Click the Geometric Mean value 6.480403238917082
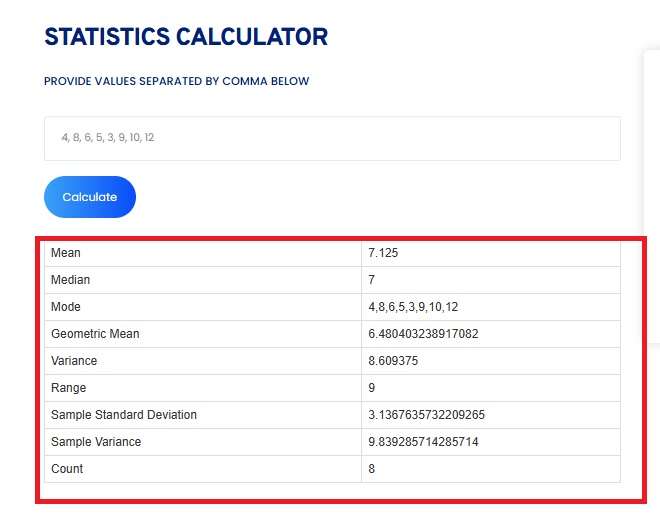This screenshot has width=660, height=518. point(423,334)
